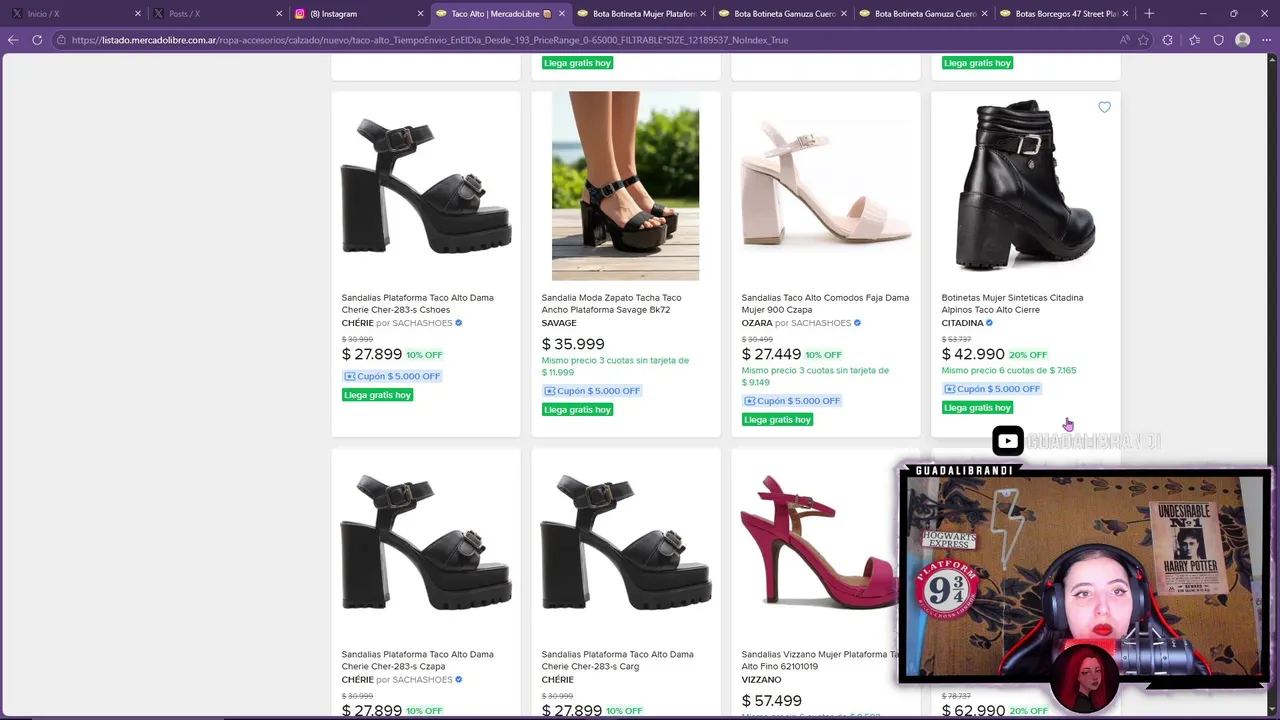Open the YouTube icon on stream overlay
1280x720 pixels.
click(x=1007, y=441)
